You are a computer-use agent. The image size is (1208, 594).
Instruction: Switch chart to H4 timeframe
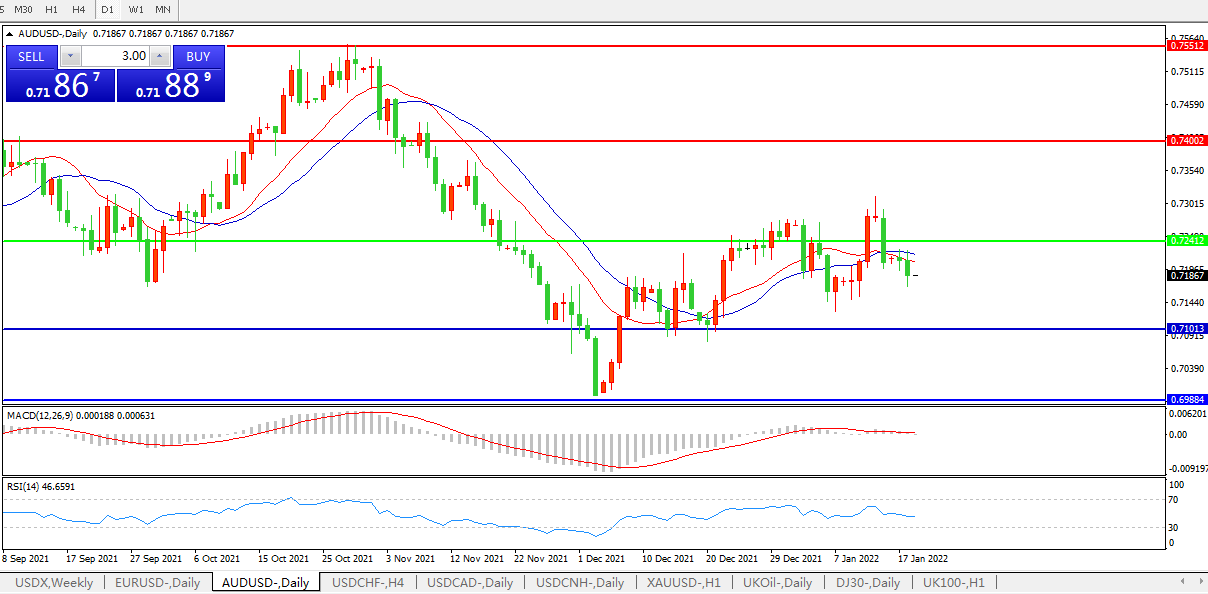click(79, 9)
